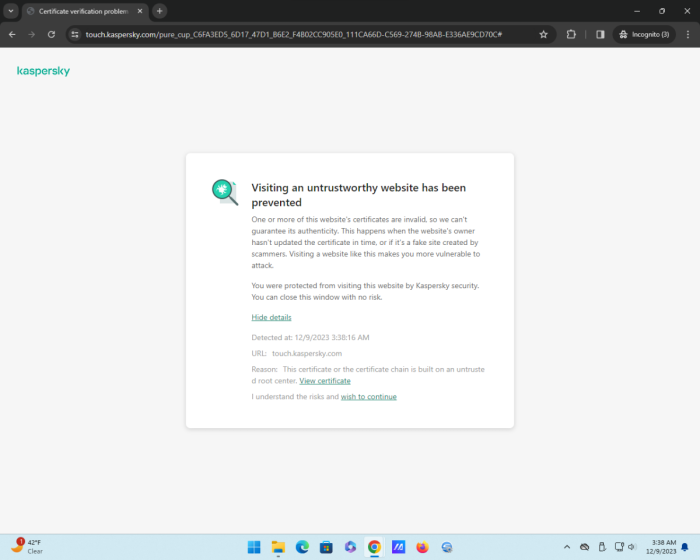Open a new browser tab
Image resolution: width=700 pixels, height=560 pixels.
click(x=159, y=11)
